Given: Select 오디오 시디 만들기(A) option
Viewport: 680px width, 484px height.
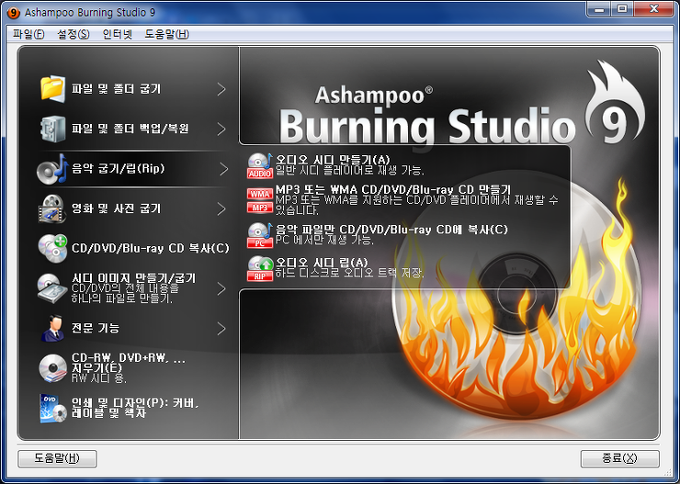Looking at the screenshot, I should [x=333, y=160].
